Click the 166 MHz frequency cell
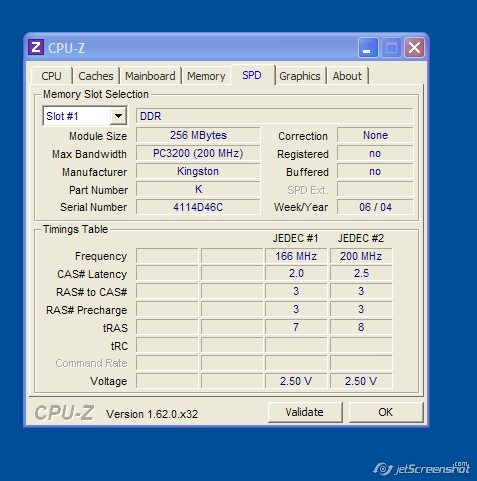Screen dimensions: 477x481 296,256
